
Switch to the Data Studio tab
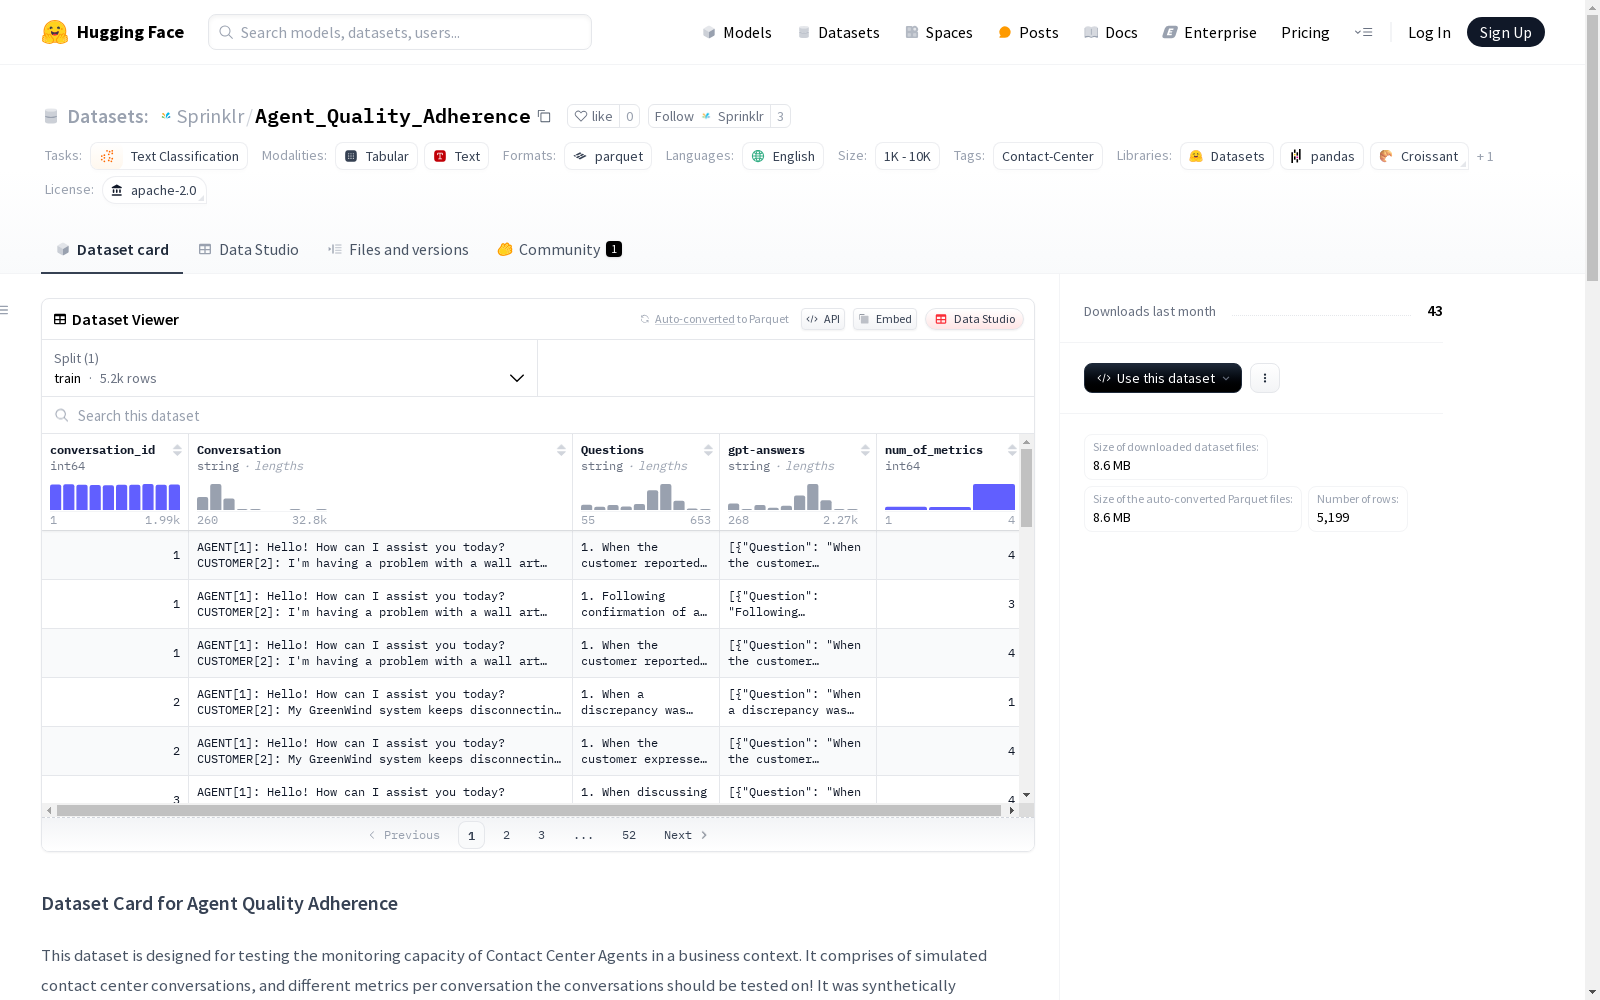tap(249, 250)
